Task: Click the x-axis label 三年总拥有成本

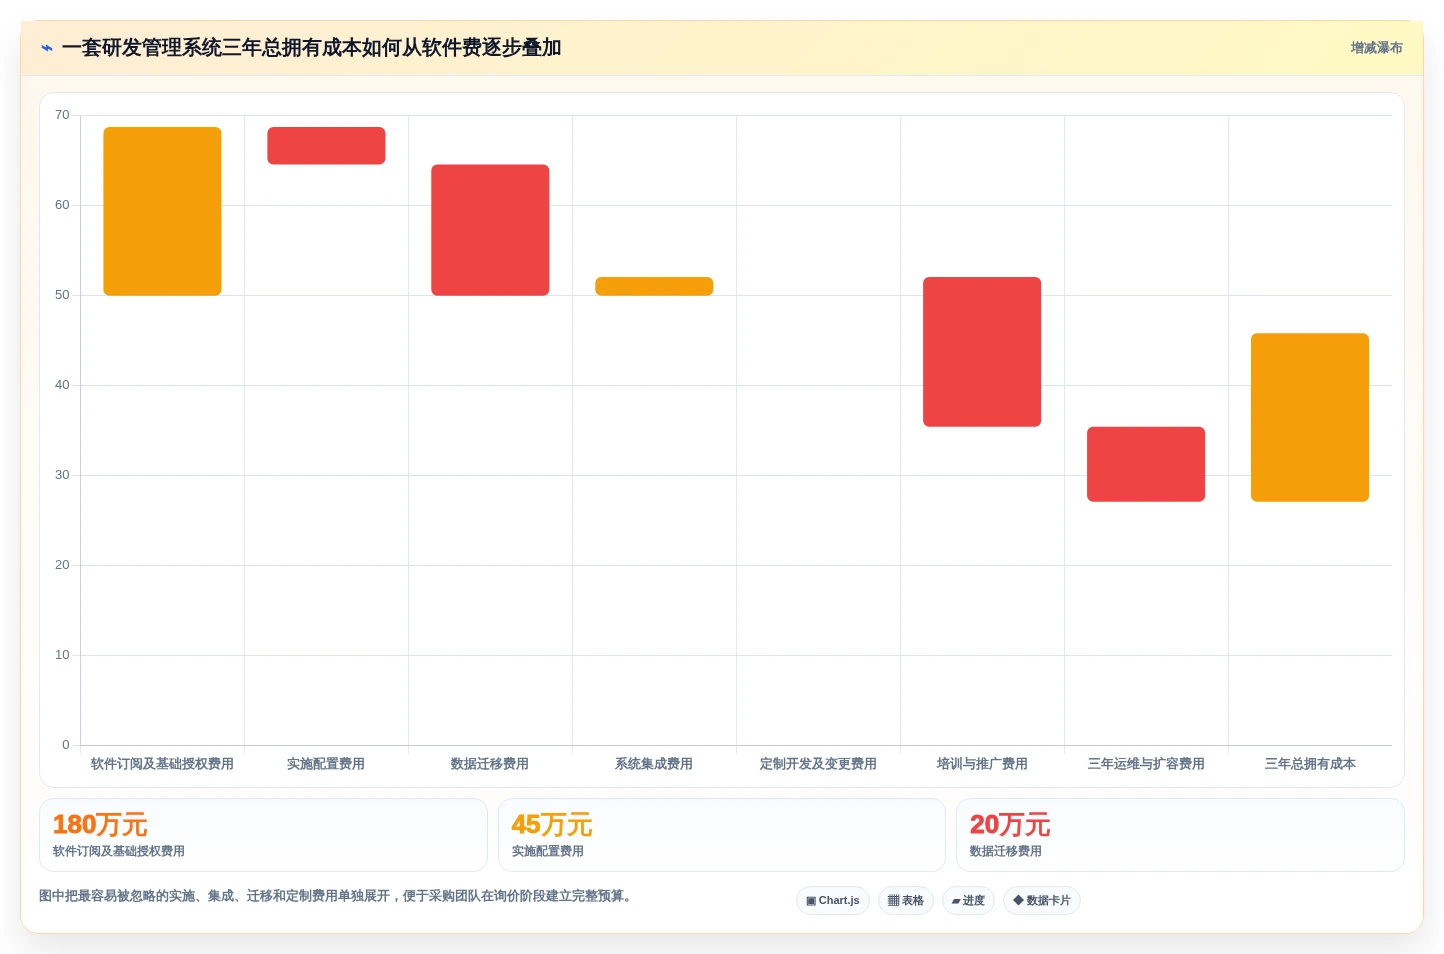Action: coord(1310,764)
